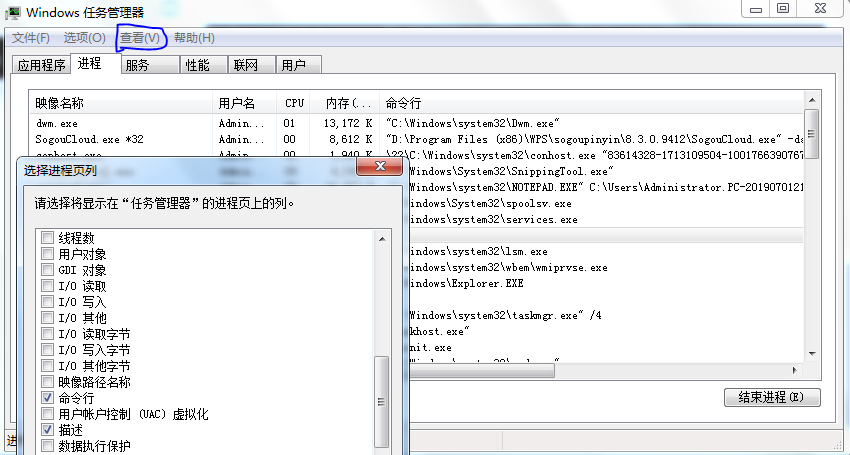Click the column list scrollbar thumb in dialog
Screen dimensions: 850x455
click(382, 402)
